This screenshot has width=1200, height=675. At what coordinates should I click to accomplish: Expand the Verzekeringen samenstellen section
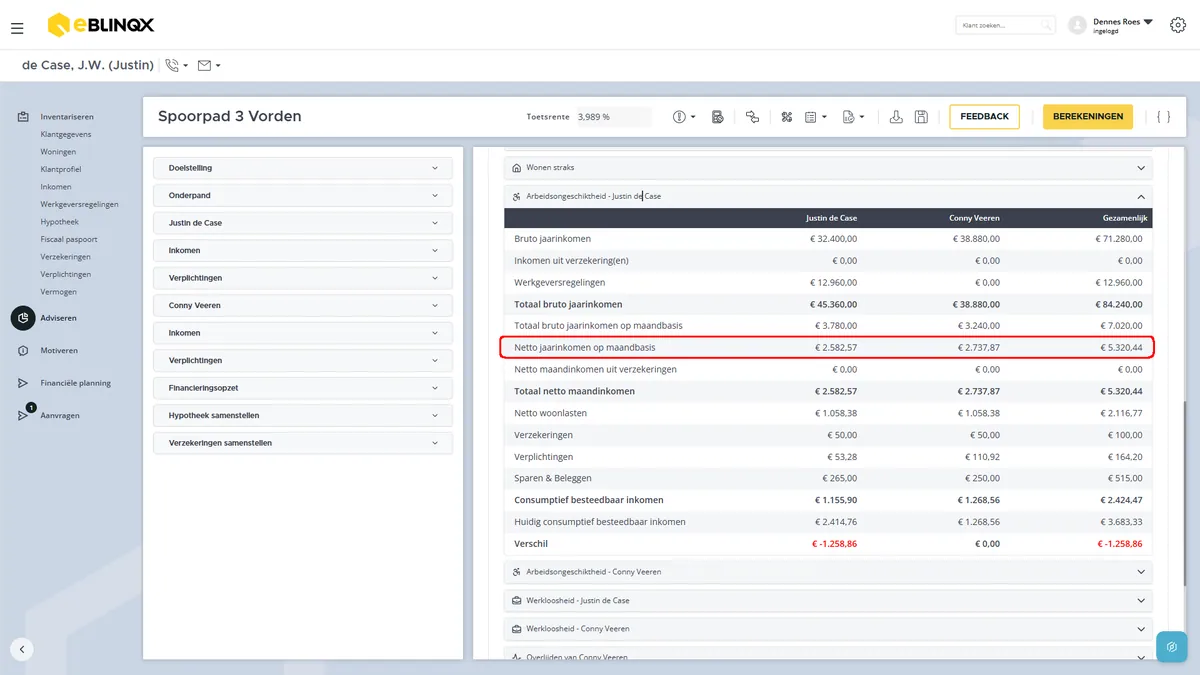[x=303, y=442]
